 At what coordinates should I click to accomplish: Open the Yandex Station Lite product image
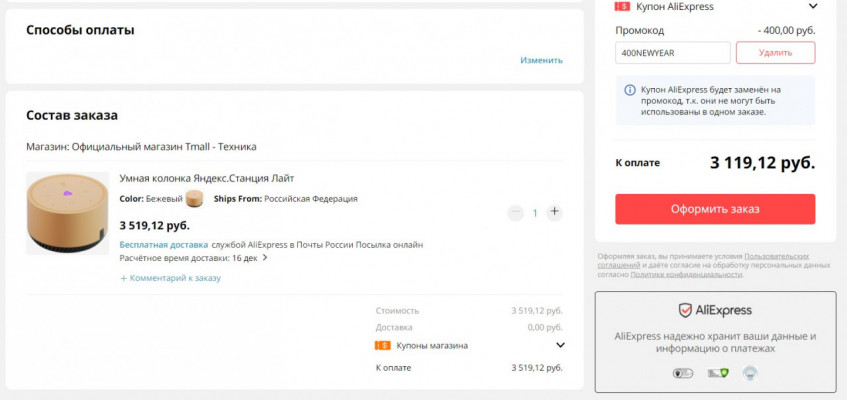tap(68, 213)
